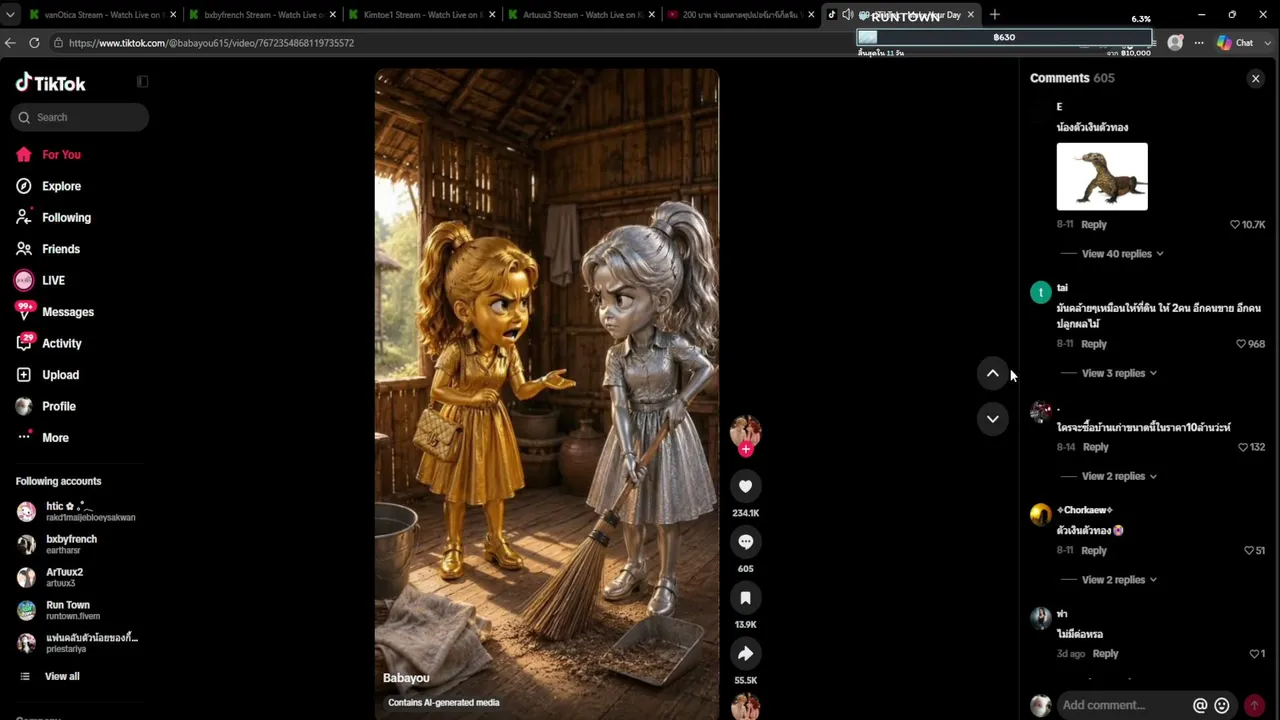Bookmark the video to favorites

[745, 598]
